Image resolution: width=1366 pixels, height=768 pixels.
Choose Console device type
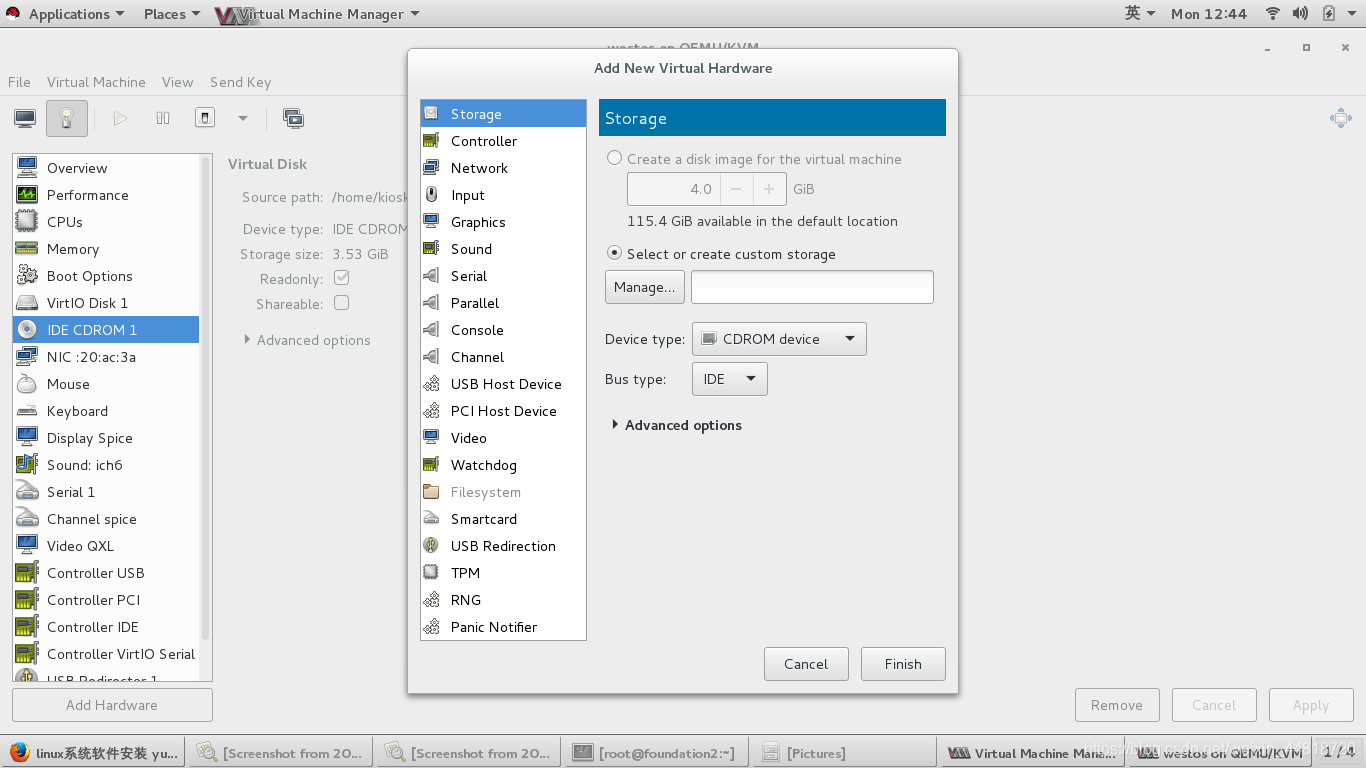(503, 330)
